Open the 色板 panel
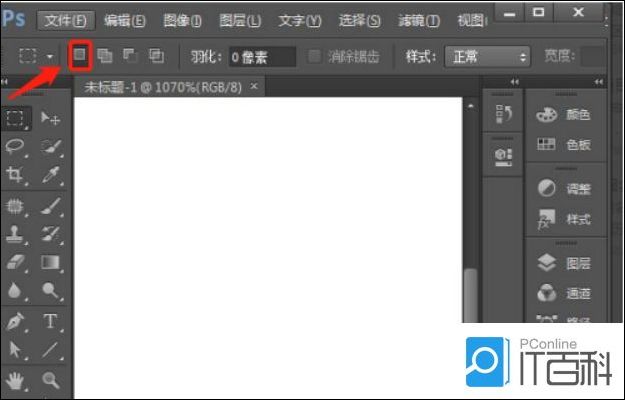 (563, 145)
